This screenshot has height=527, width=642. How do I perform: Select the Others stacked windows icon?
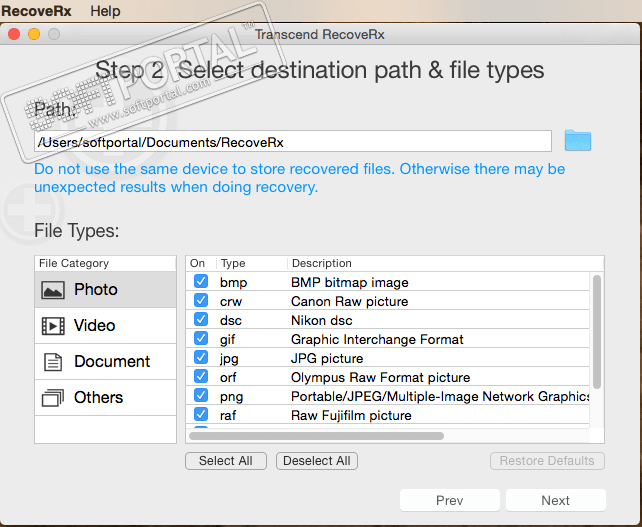point(53,398)
